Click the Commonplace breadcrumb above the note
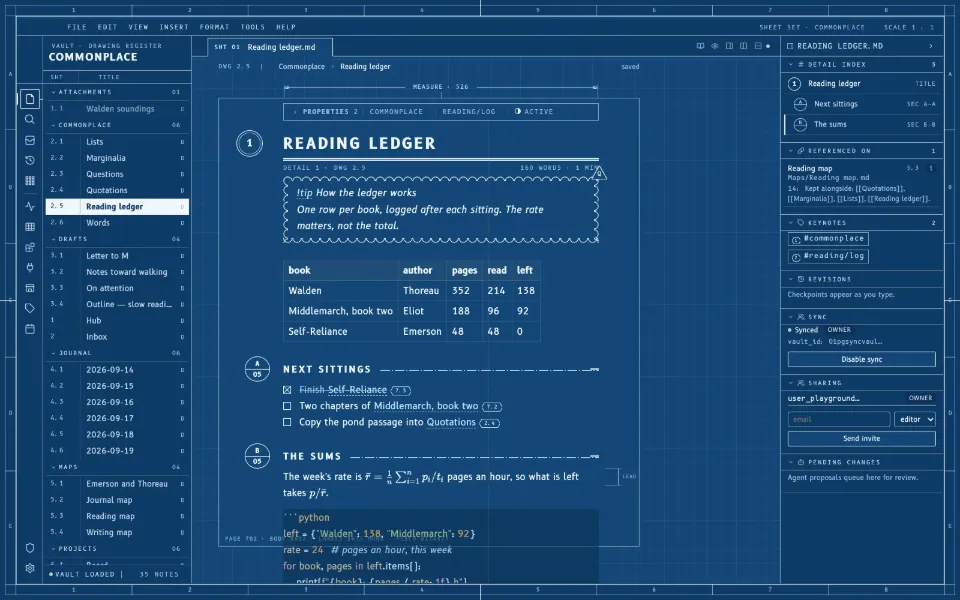960x600 pixels. click(301, 66)
